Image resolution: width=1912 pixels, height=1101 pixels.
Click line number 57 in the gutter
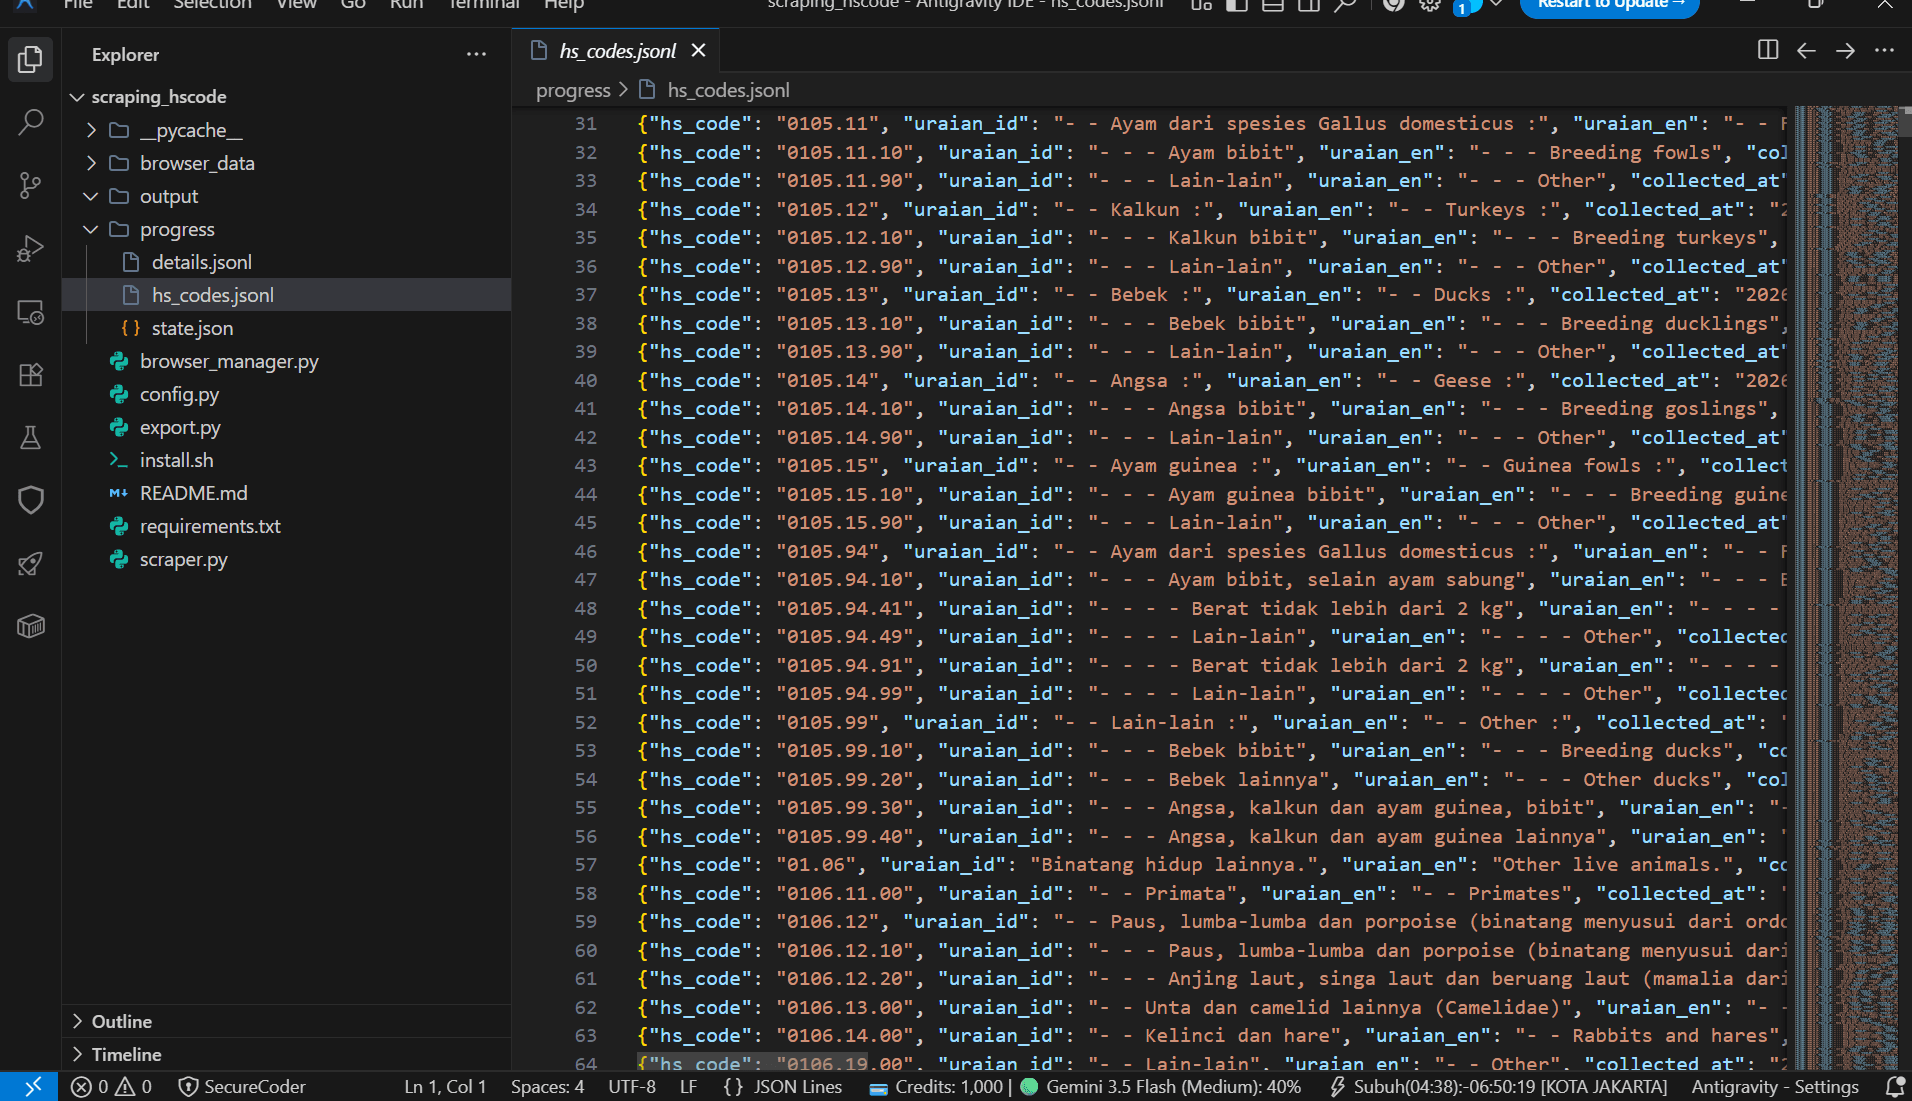pos(585,864)
